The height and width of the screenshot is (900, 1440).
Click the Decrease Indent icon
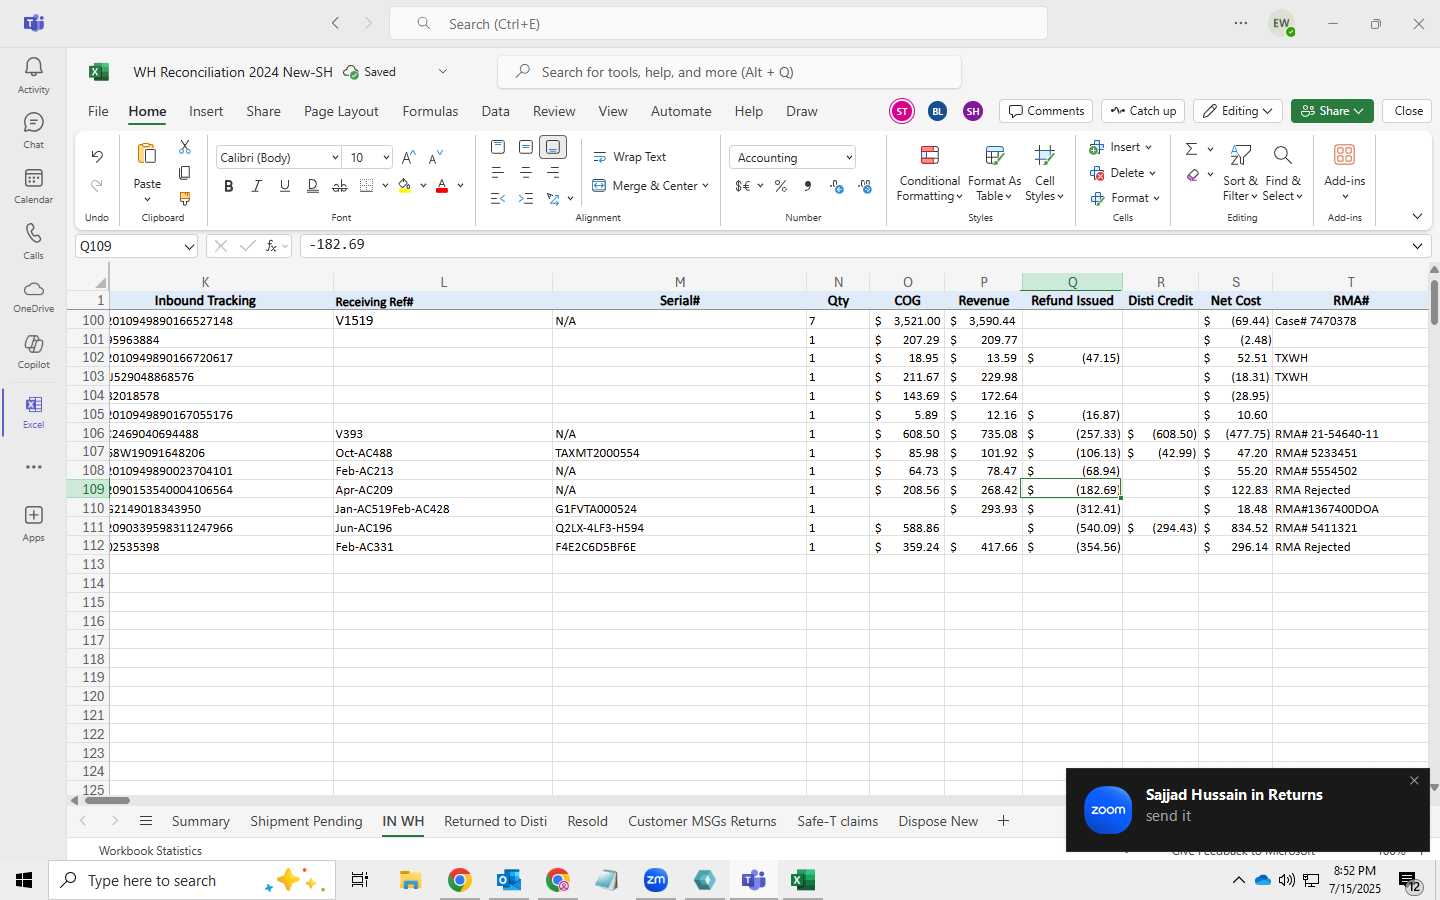point(497,199)
